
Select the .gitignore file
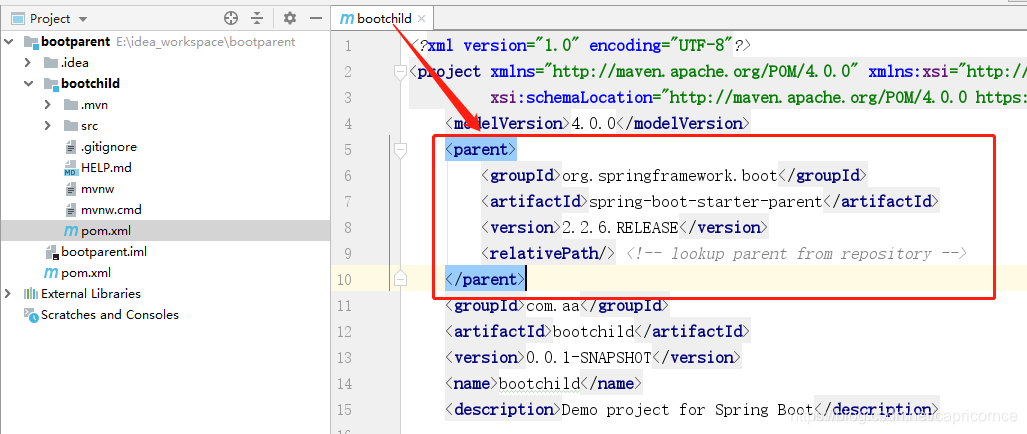click(109, 147)
